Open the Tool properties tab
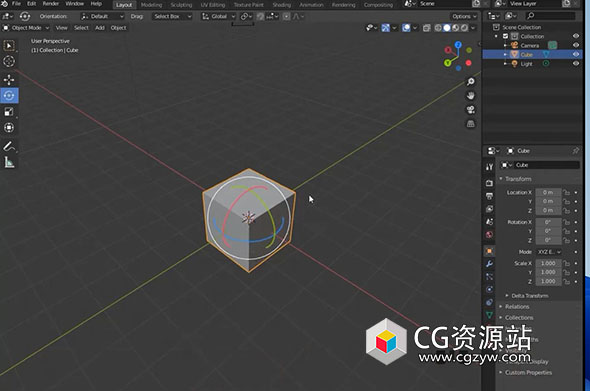 click(x=489, y=167)
